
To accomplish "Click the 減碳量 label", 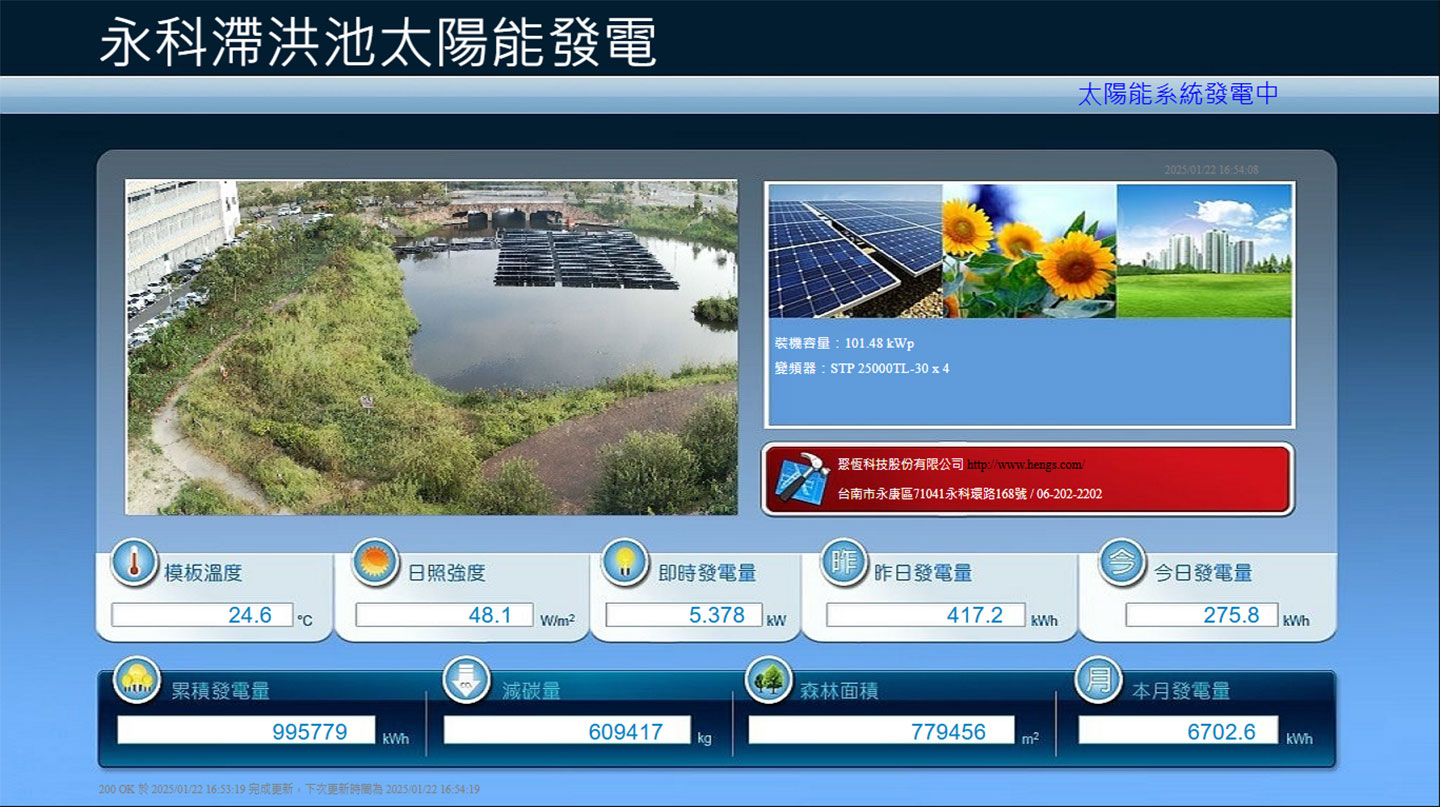I will coord(531,691).
